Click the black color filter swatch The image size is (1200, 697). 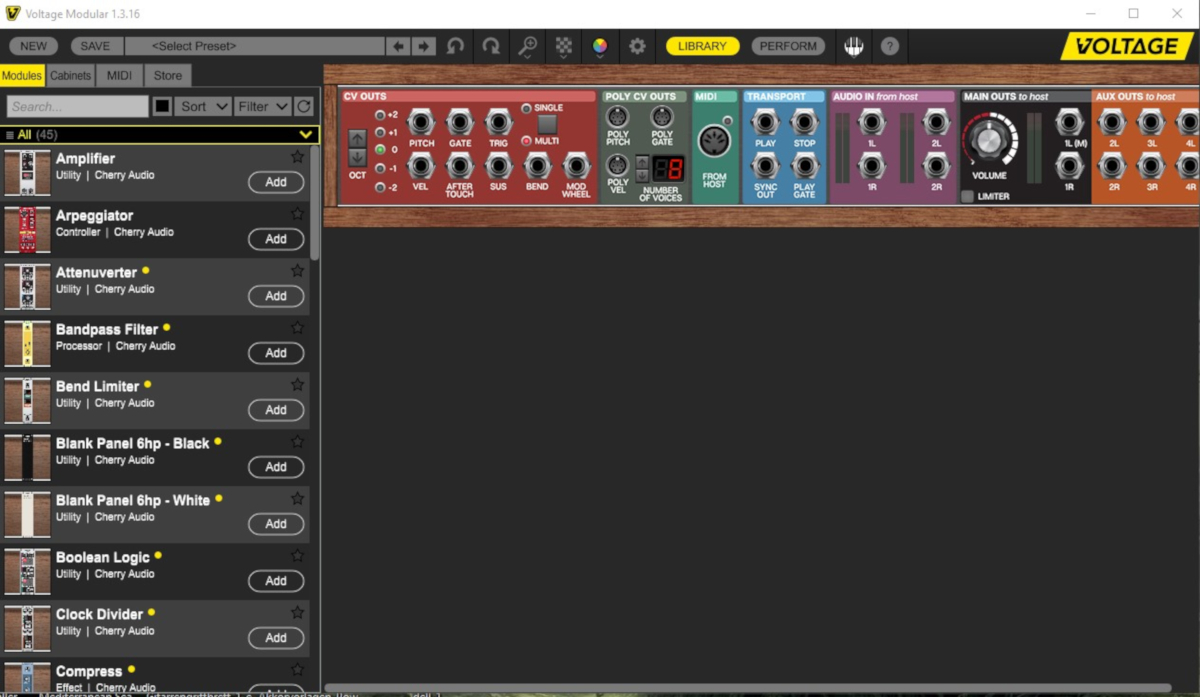coord(162,106)
